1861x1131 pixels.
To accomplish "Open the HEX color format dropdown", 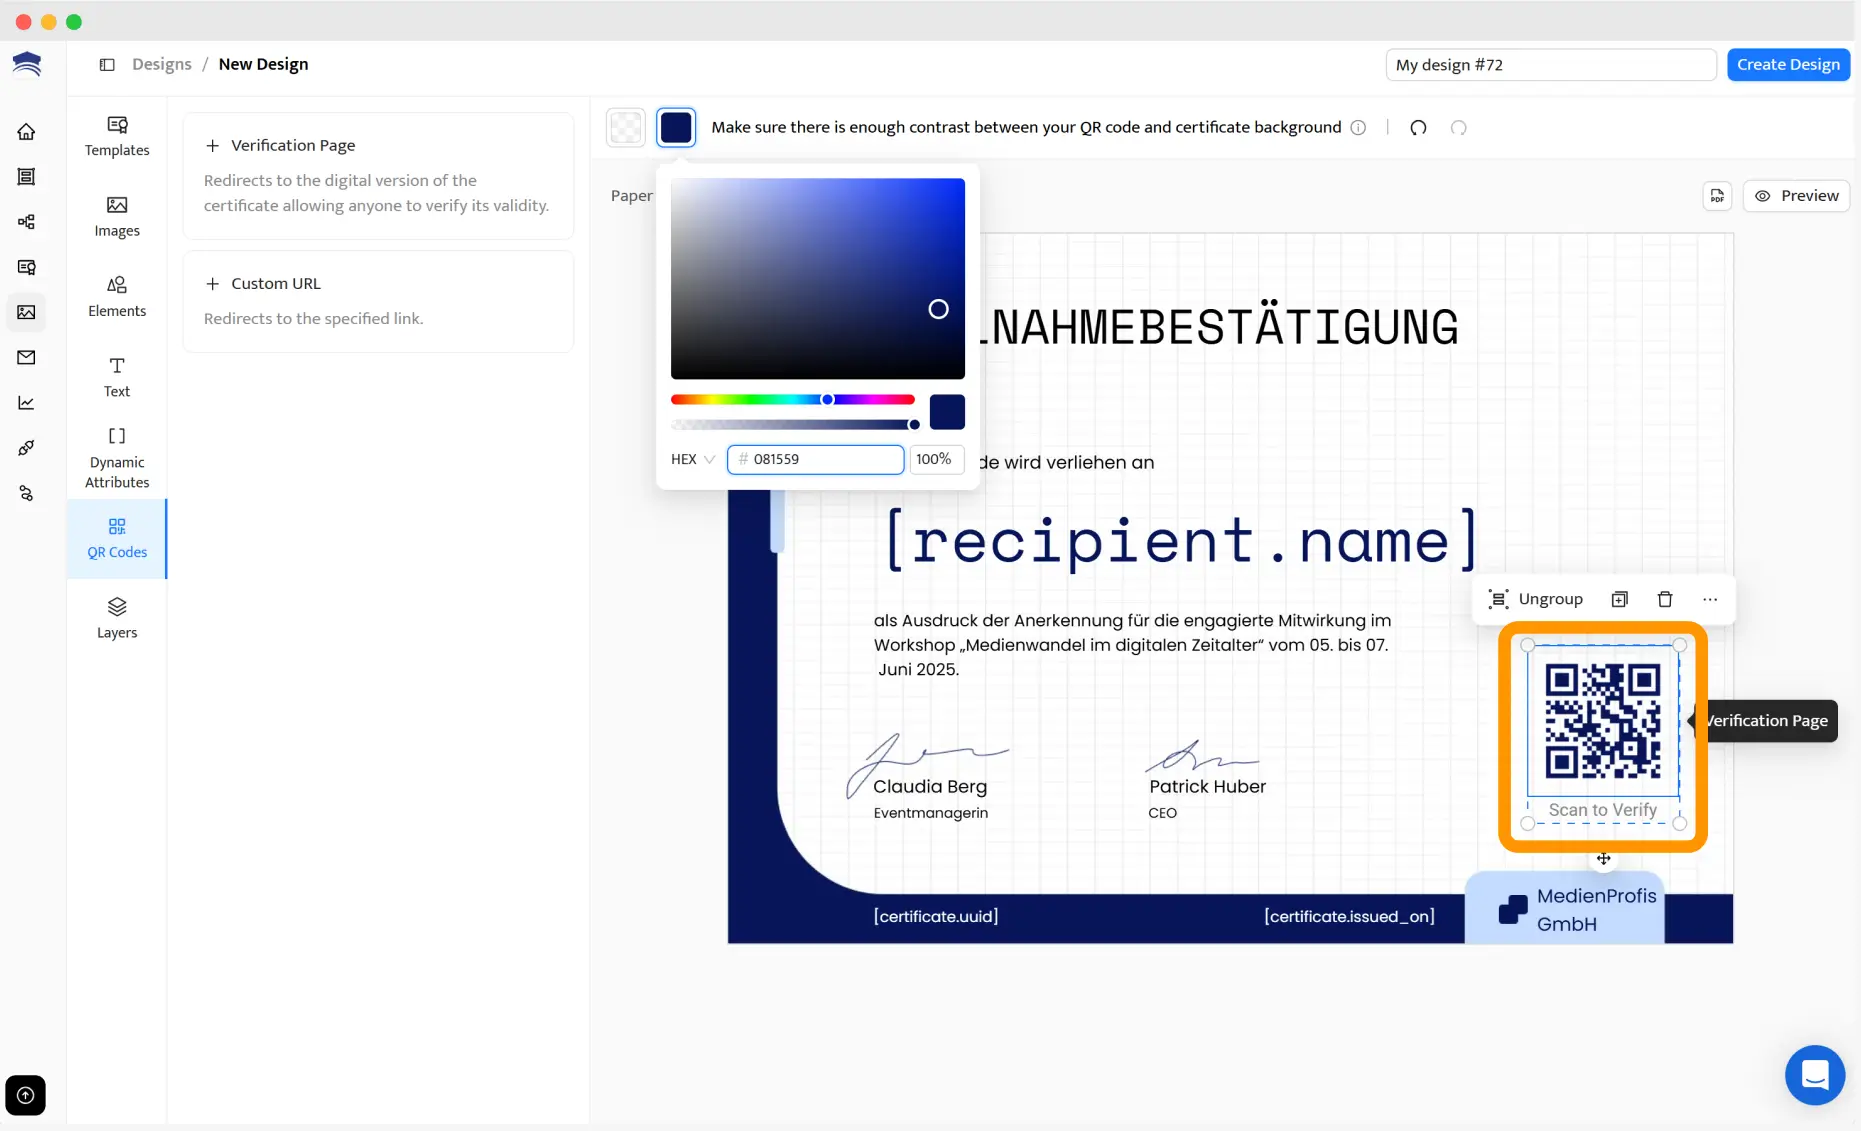I will [x=691, y=459].
